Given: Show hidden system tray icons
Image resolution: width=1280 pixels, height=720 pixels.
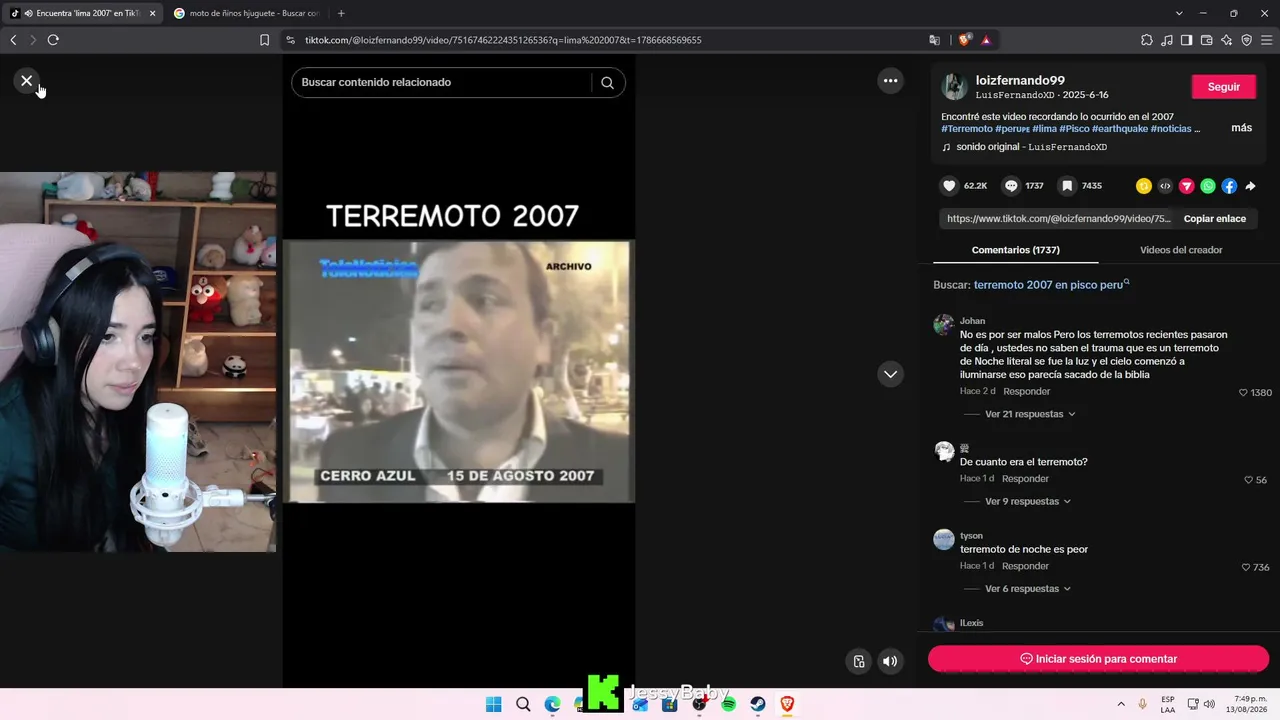Looking at the screenshot, I should point(1120,704).
